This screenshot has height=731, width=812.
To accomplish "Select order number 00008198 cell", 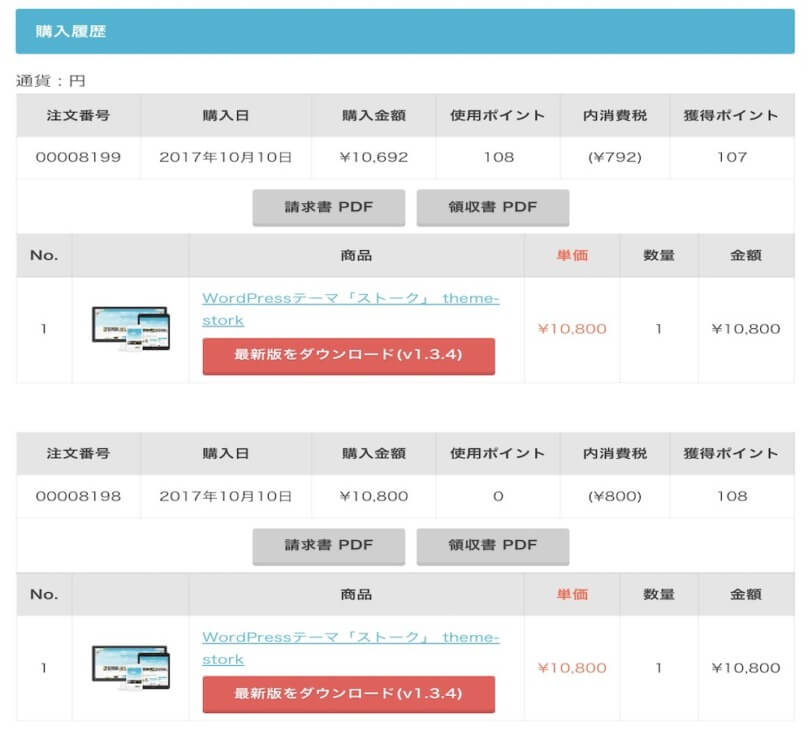I will pos(78,496).
